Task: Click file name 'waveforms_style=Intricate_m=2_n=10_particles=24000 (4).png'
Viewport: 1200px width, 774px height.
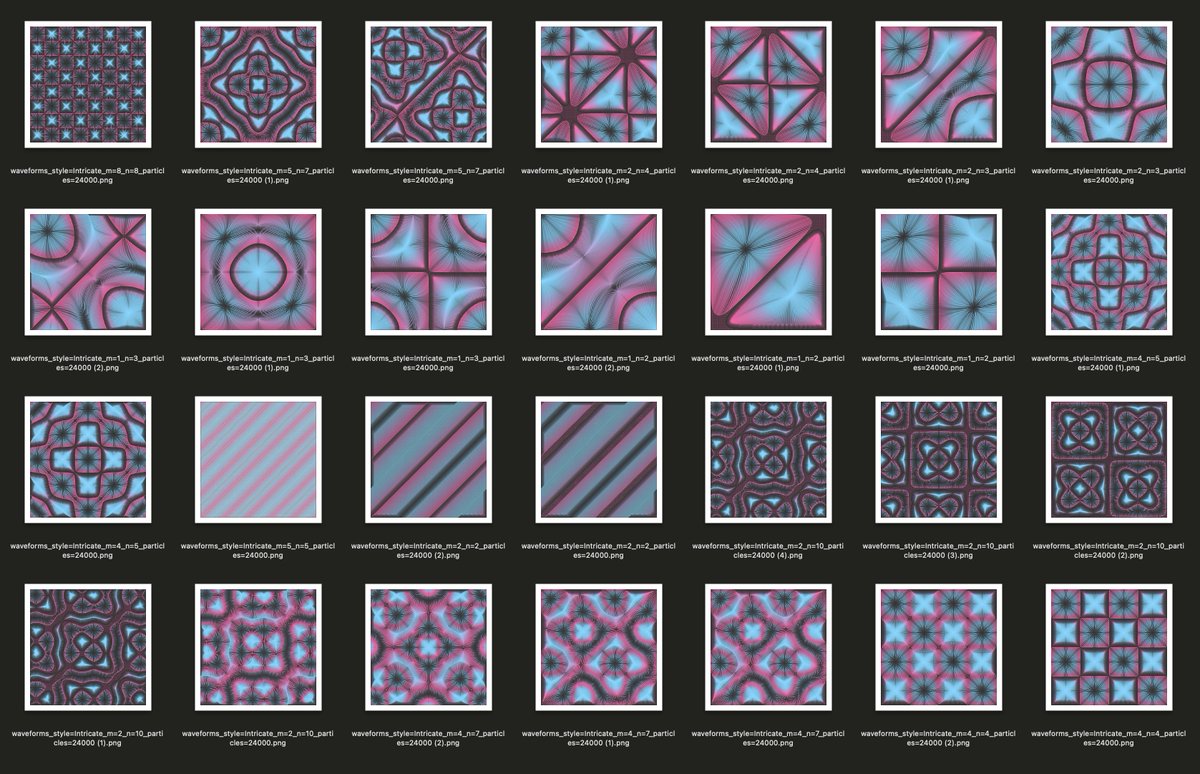Action: click(769, 550)
